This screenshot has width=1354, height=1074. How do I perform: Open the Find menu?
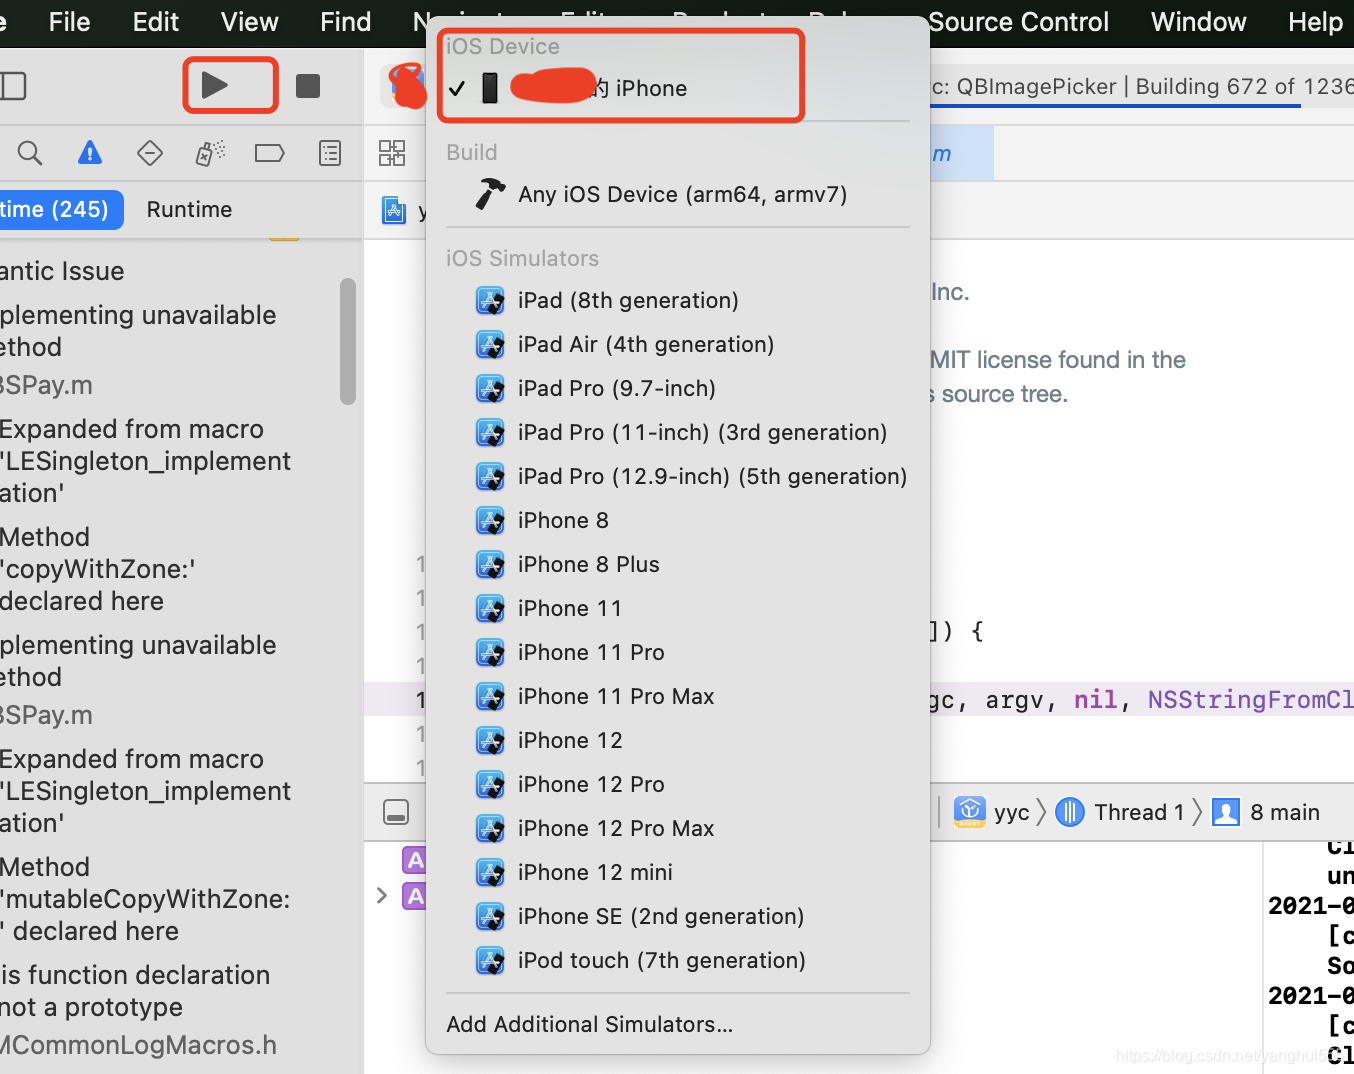(x=345, y=22)
